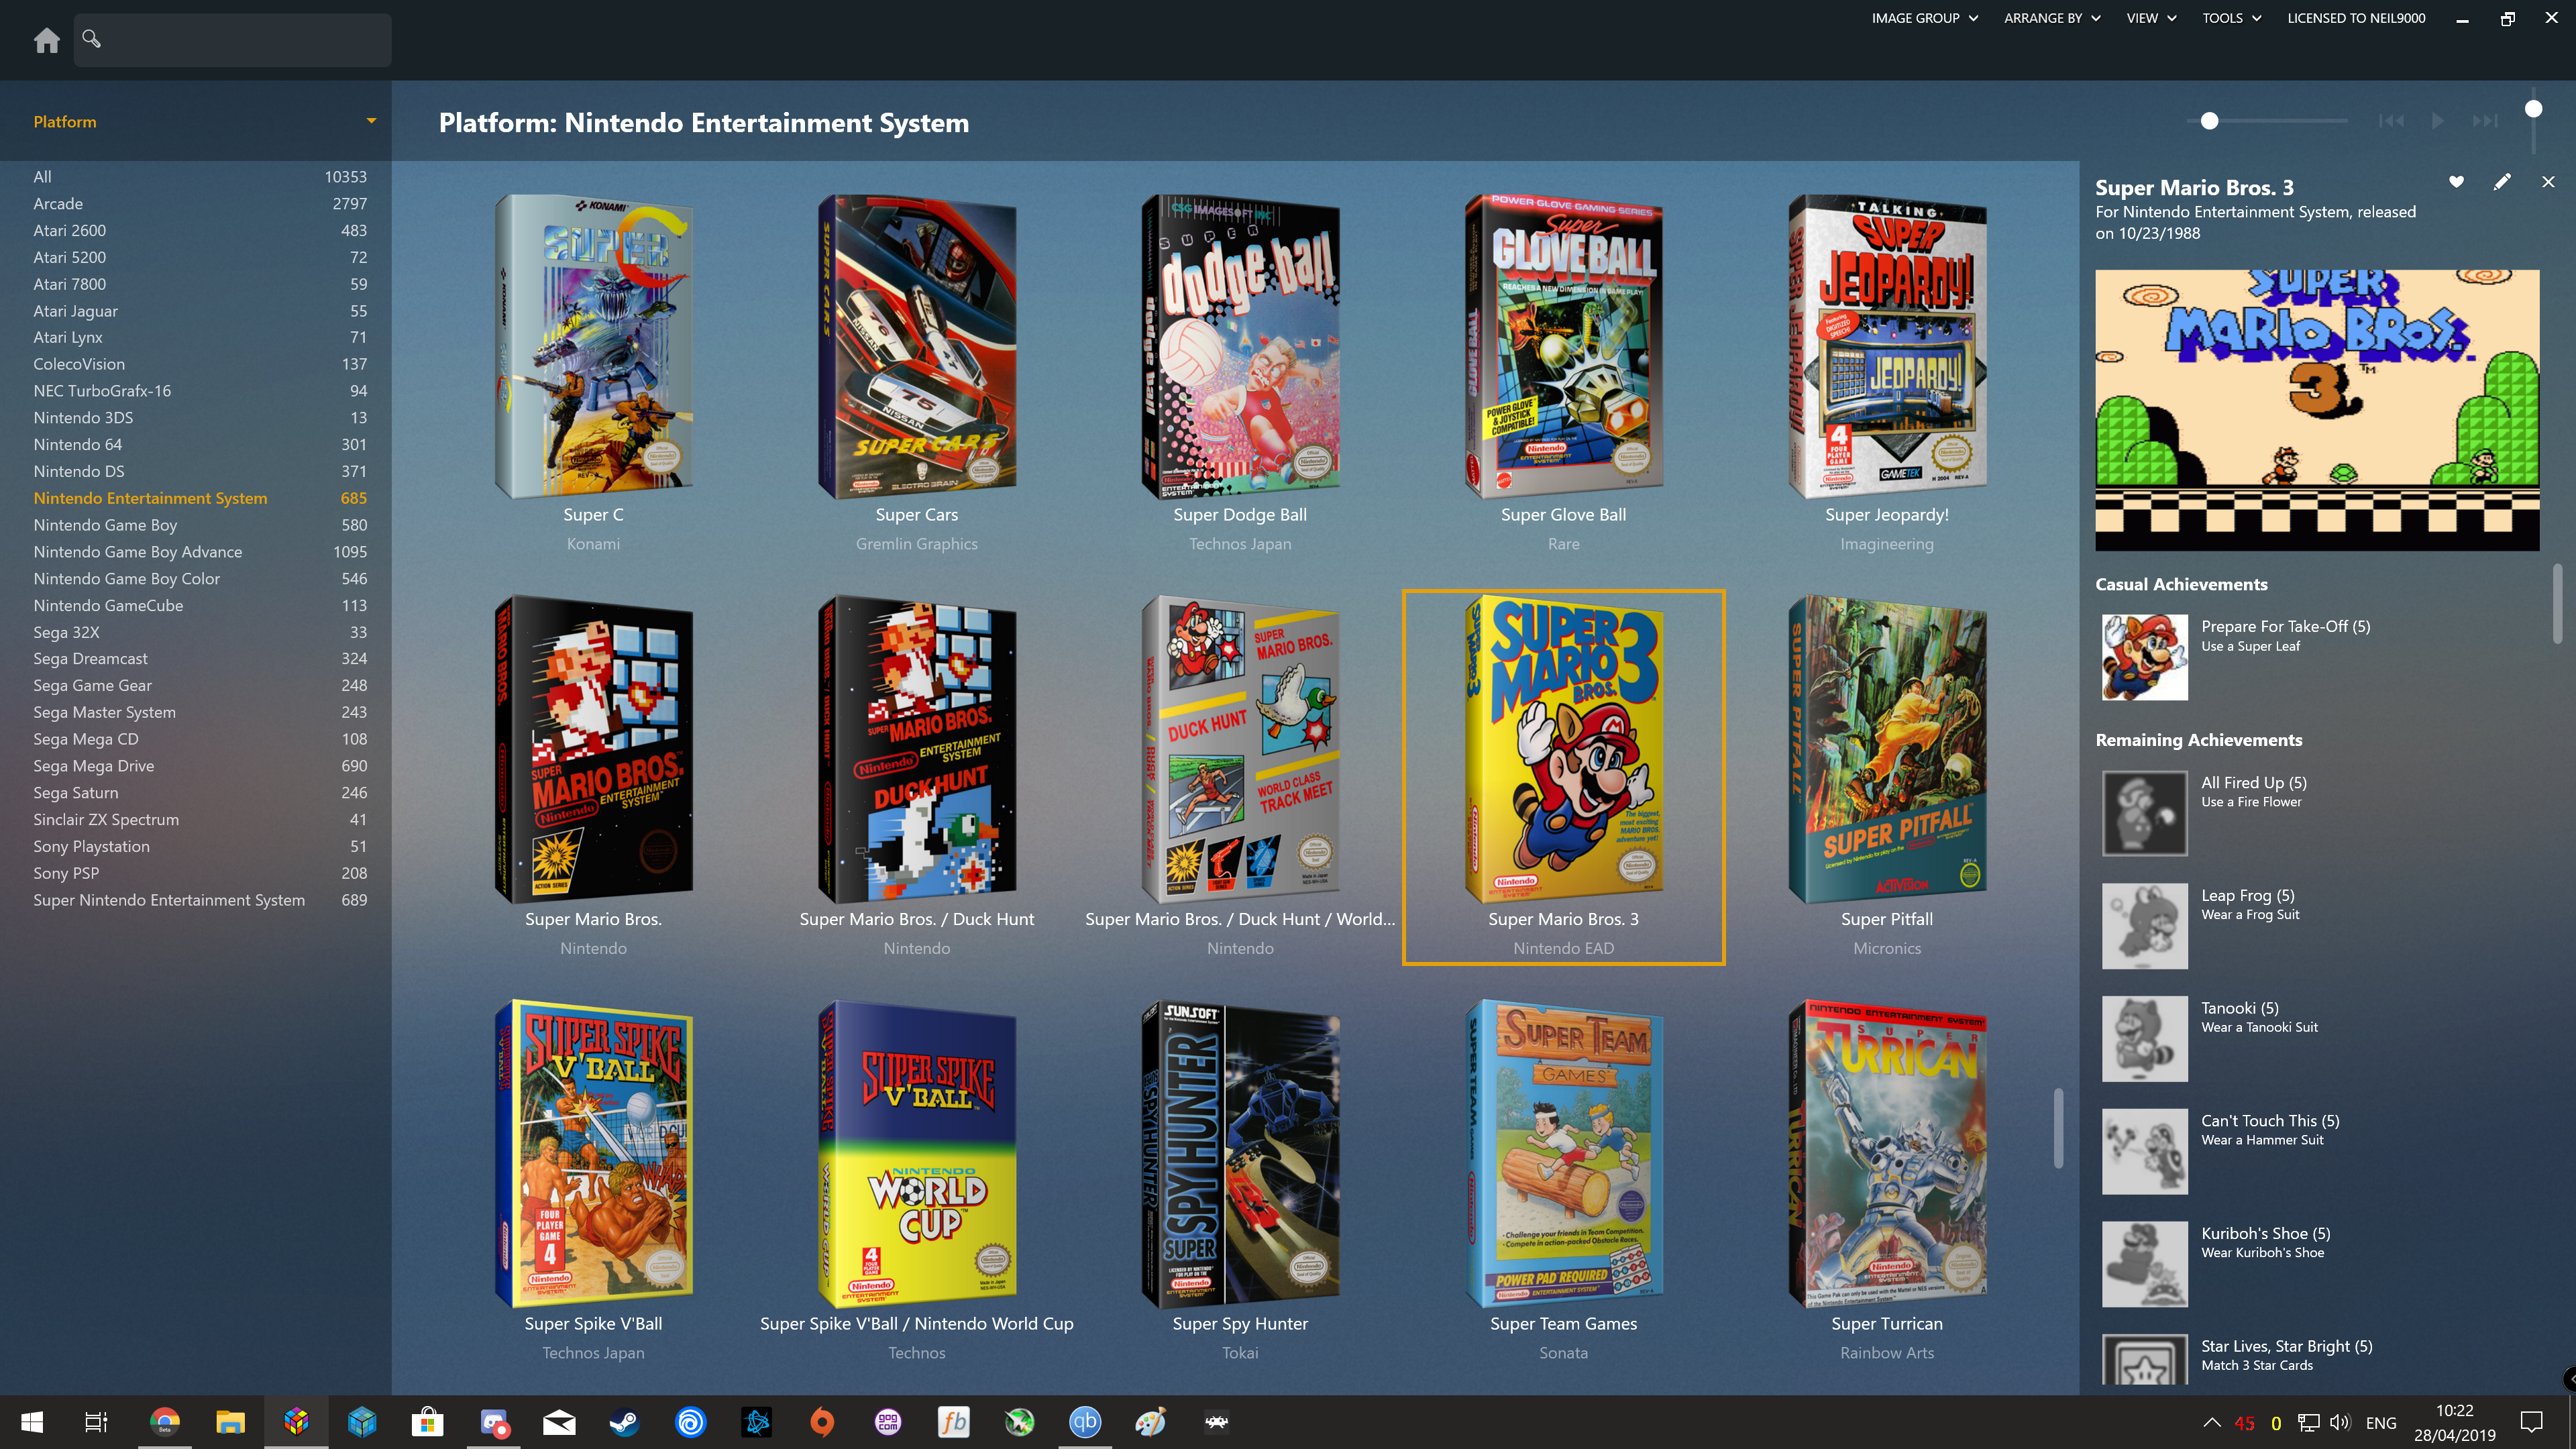Adjust the vertical volume slider knob
The image size is (2576, 1449).
(x=2533, y=109)
